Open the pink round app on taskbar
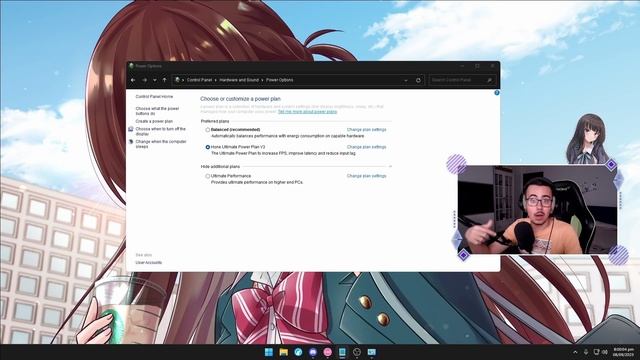This screenshot has width=640, height=360. click(327, 352)
